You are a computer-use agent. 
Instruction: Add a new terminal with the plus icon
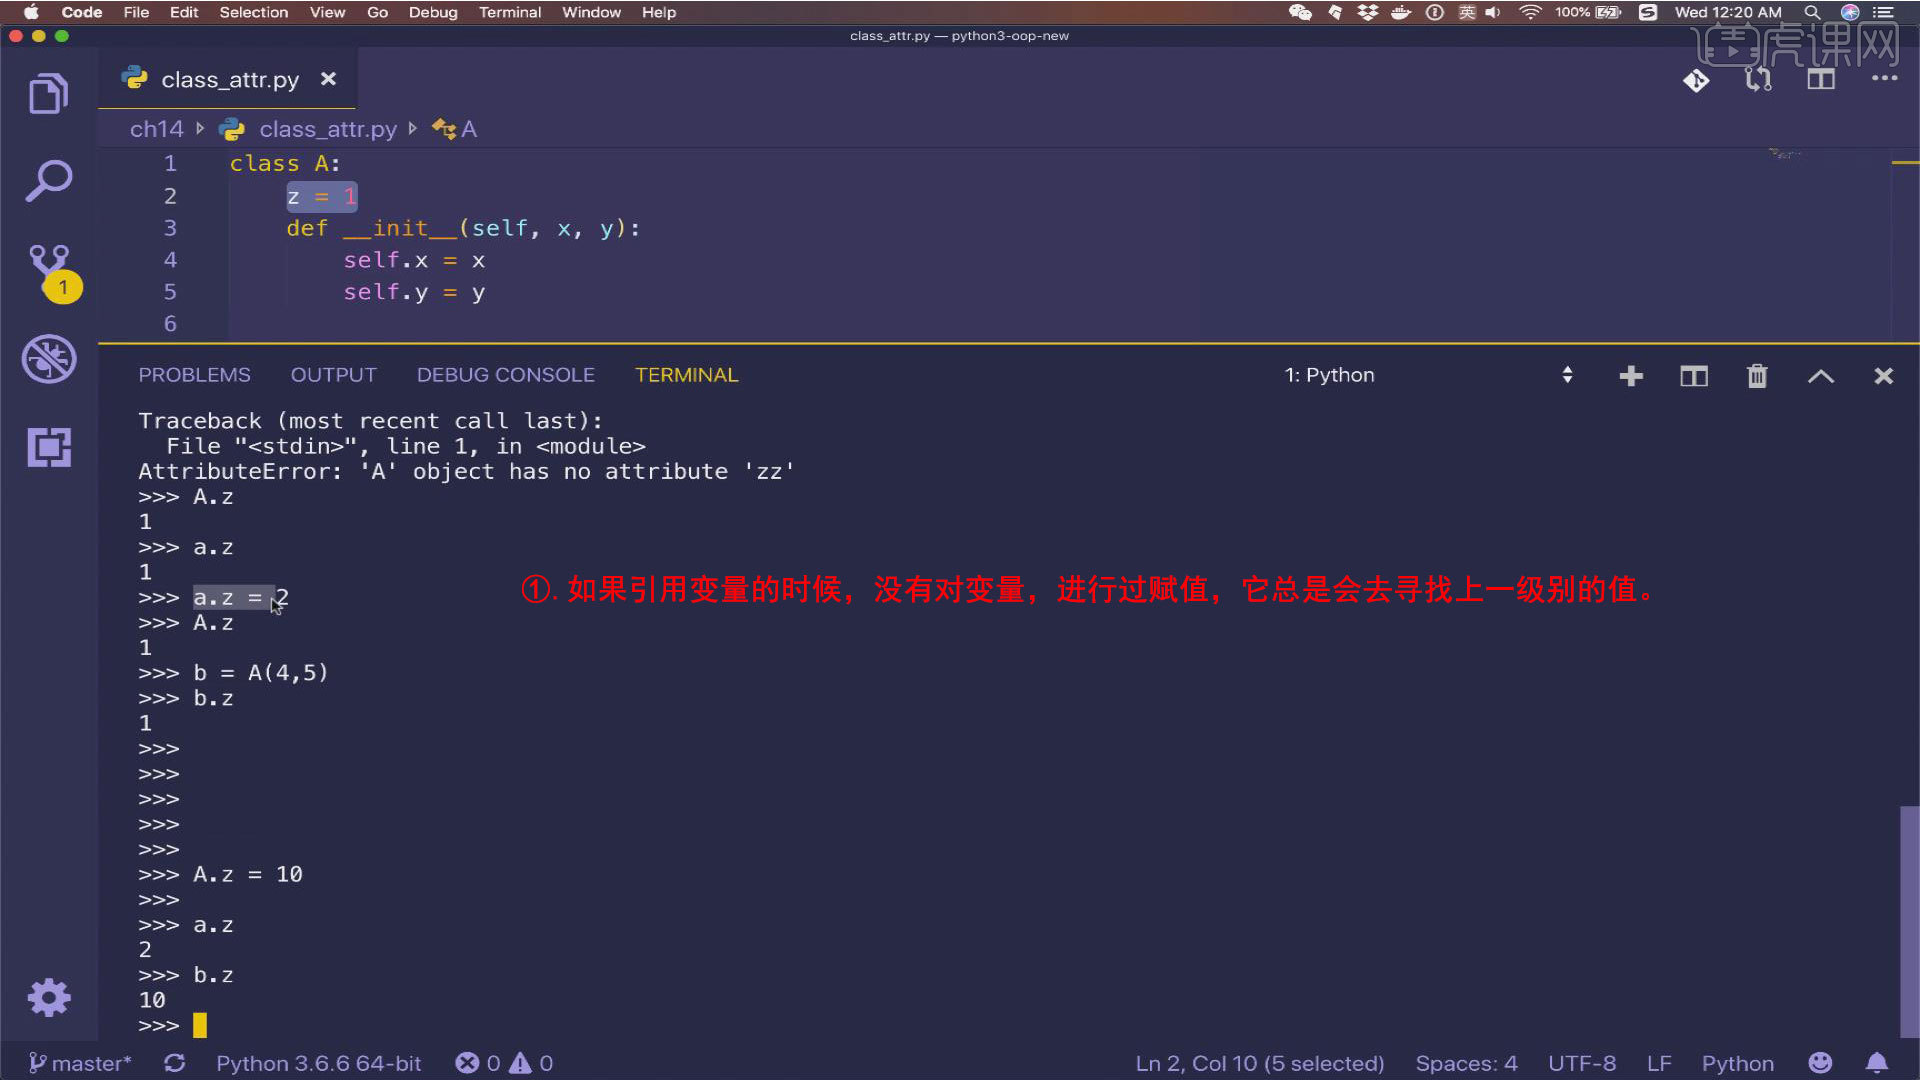(1631, 376)
